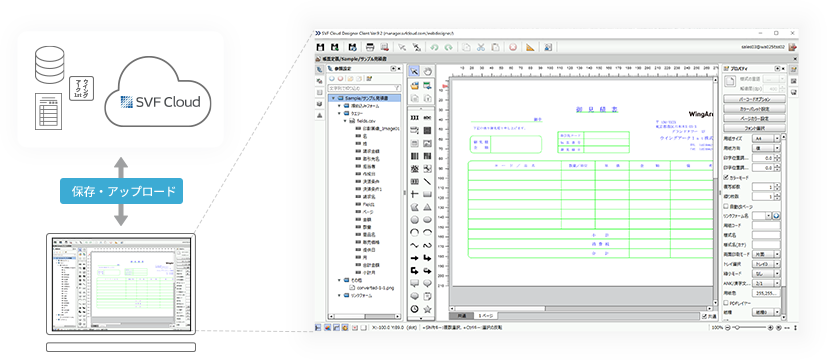Screen dimensions: 827x360
Task: Click the ページカラー設定 button
Action: pos(754,118)
